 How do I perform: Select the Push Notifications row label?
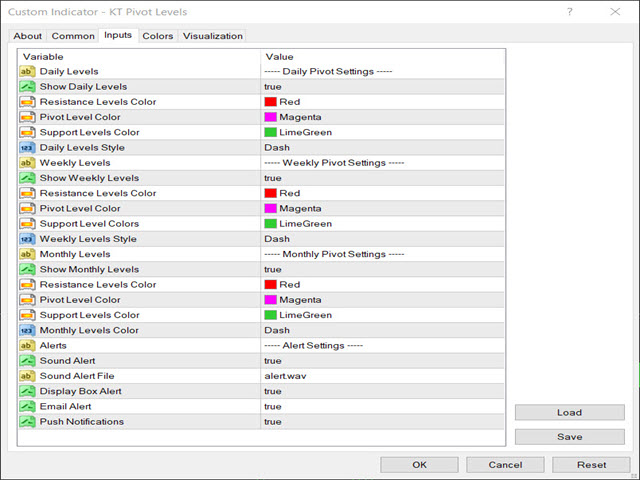pyautogui.click(x=82, y=422)
